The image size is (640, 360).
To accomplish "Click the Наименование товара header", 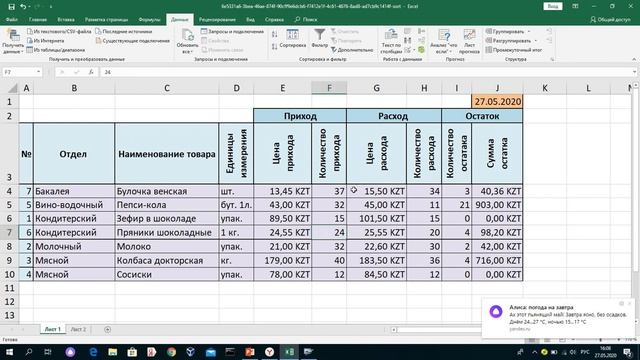I will tap(167, 154).
